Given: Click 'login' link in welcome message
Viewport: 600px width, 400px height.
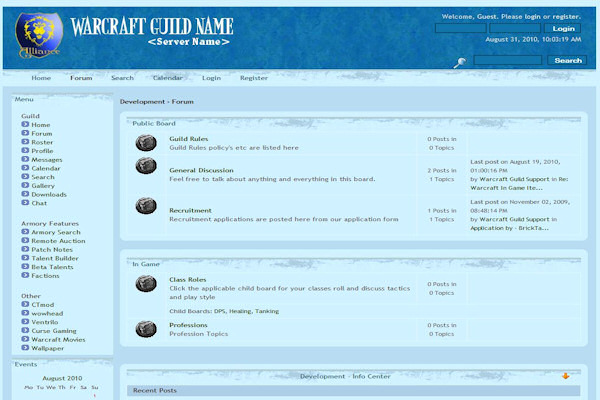Looking at the screenshot, I should tap(532, 16).
